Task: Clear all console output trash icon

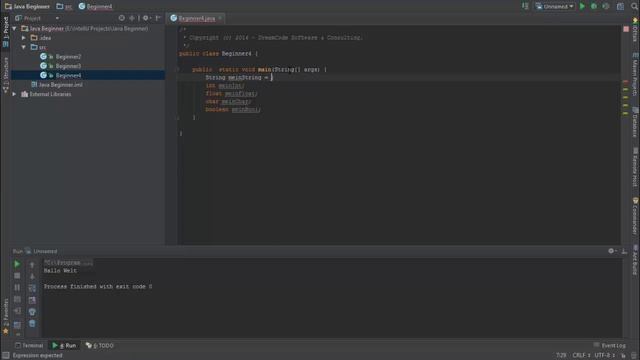Action: coord(32,324)
